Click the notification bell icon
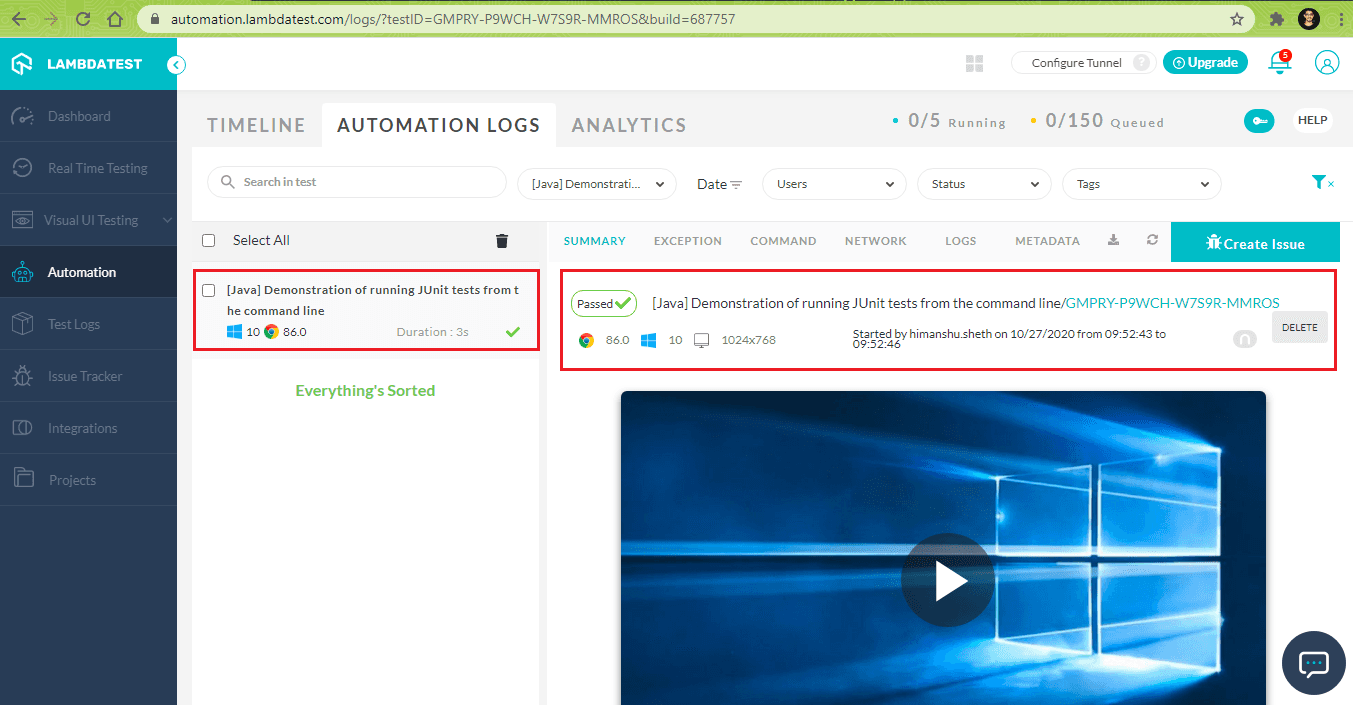Image resolution: width=1353 pixels, height=705 pixels. (x=1278, y=63)
